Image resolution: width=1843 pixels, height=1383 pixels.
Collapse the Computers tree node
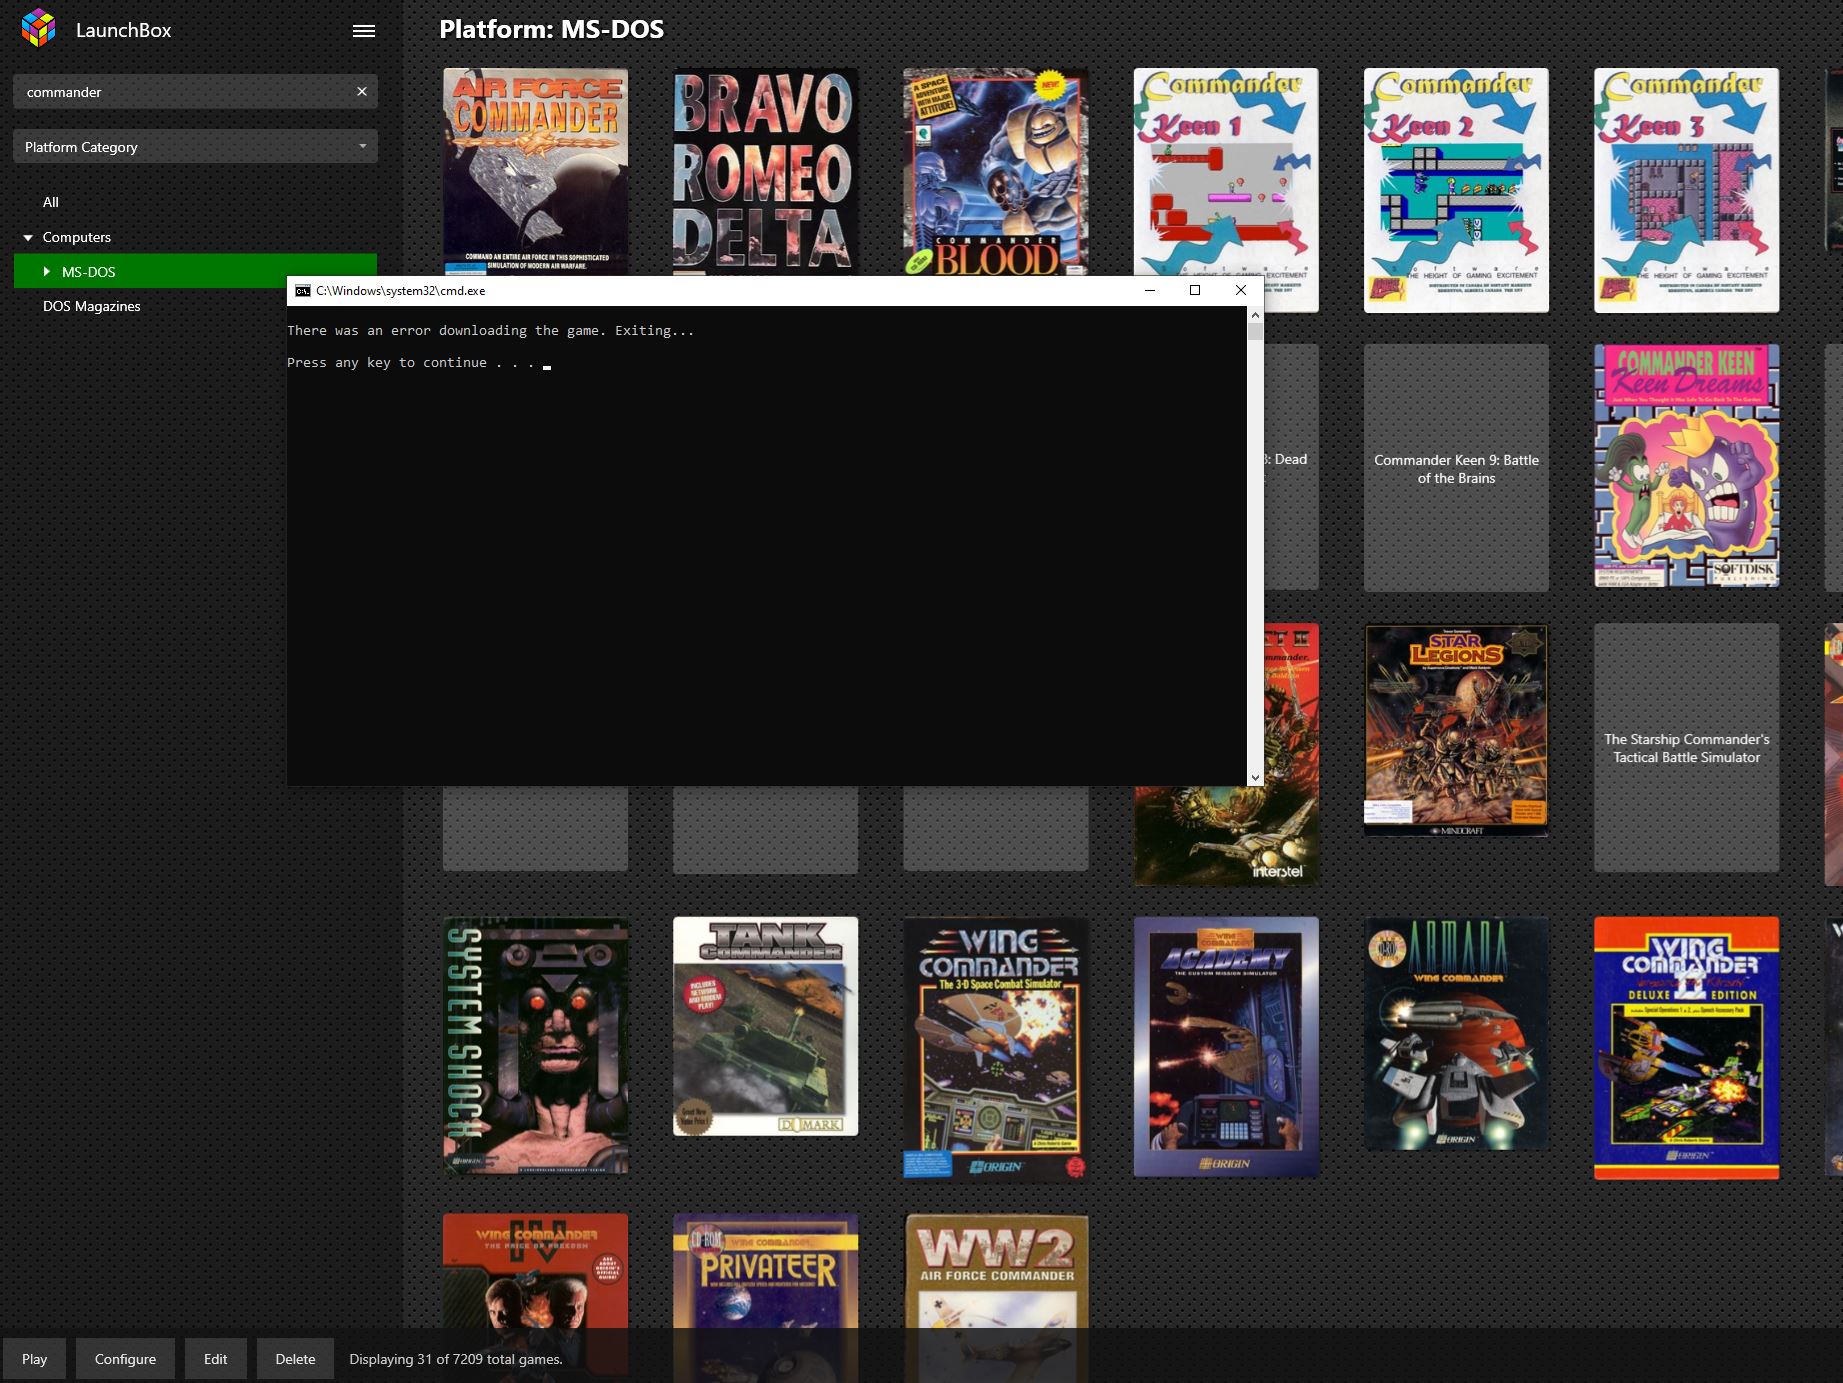(28, 238)
